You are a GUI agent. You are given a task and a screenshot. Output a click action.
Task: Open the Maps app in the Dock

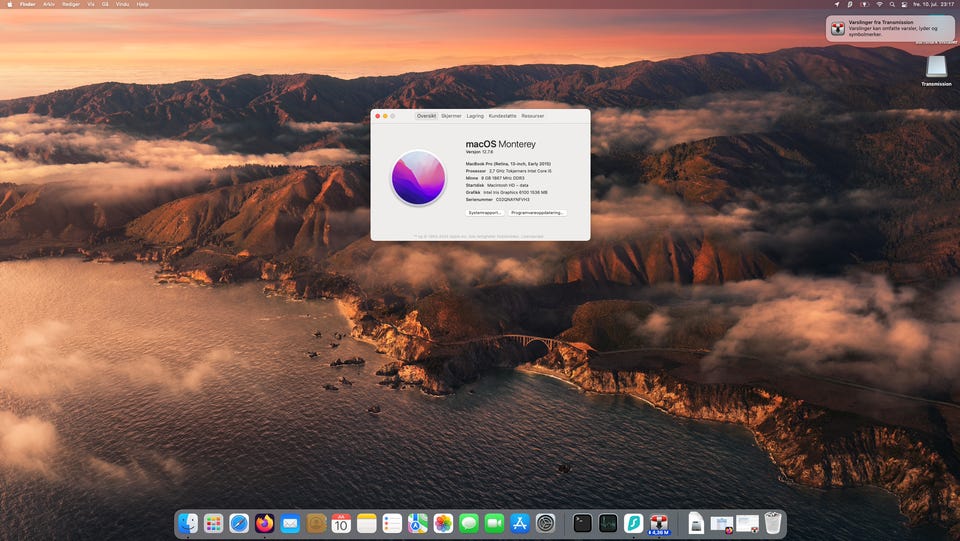tap(418, 523)
